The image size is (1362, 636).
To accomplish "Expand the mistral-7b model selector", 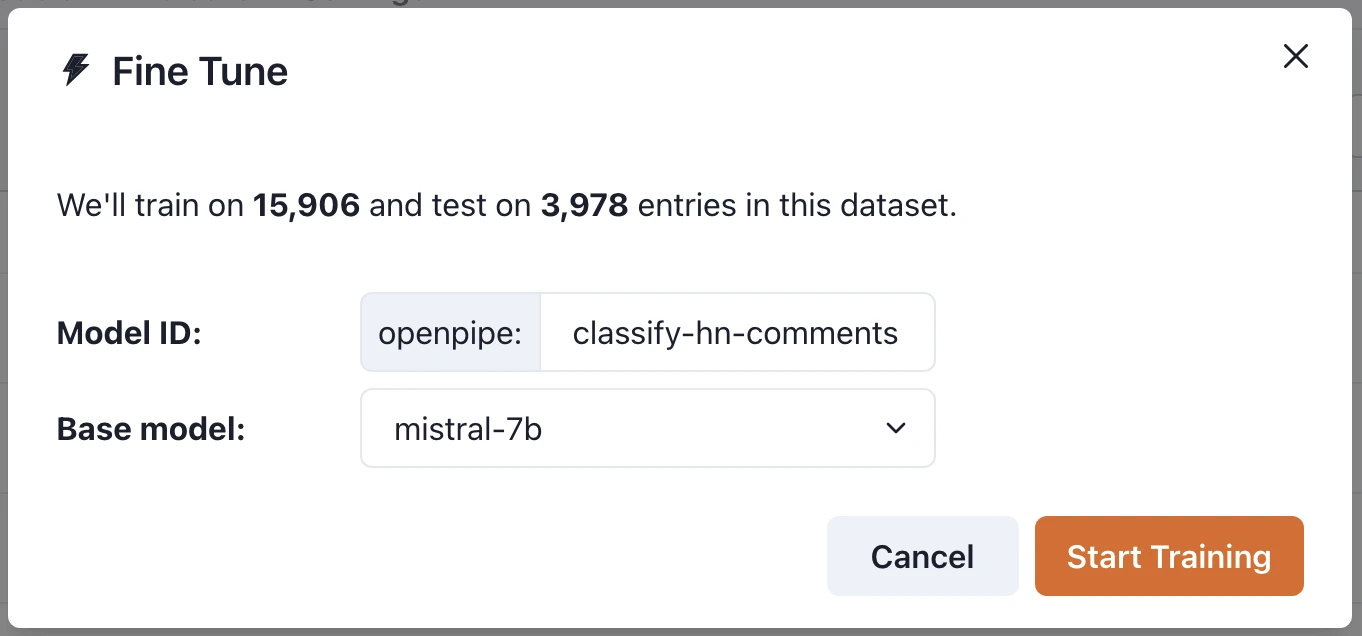I will (x=647, y=428).
